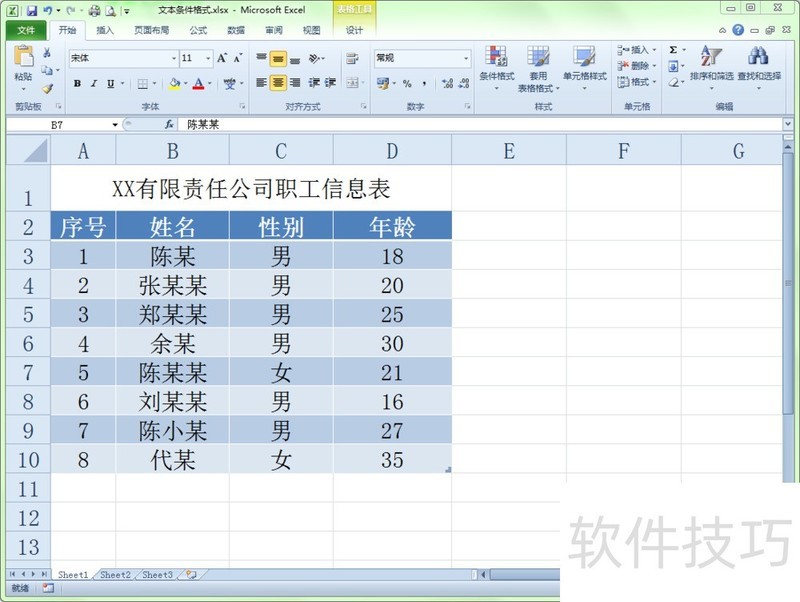The image size is (800, 602).
Task: Open Cell Styles (单元格样式)
Action: pyautogui.click(x=585, y=68)
